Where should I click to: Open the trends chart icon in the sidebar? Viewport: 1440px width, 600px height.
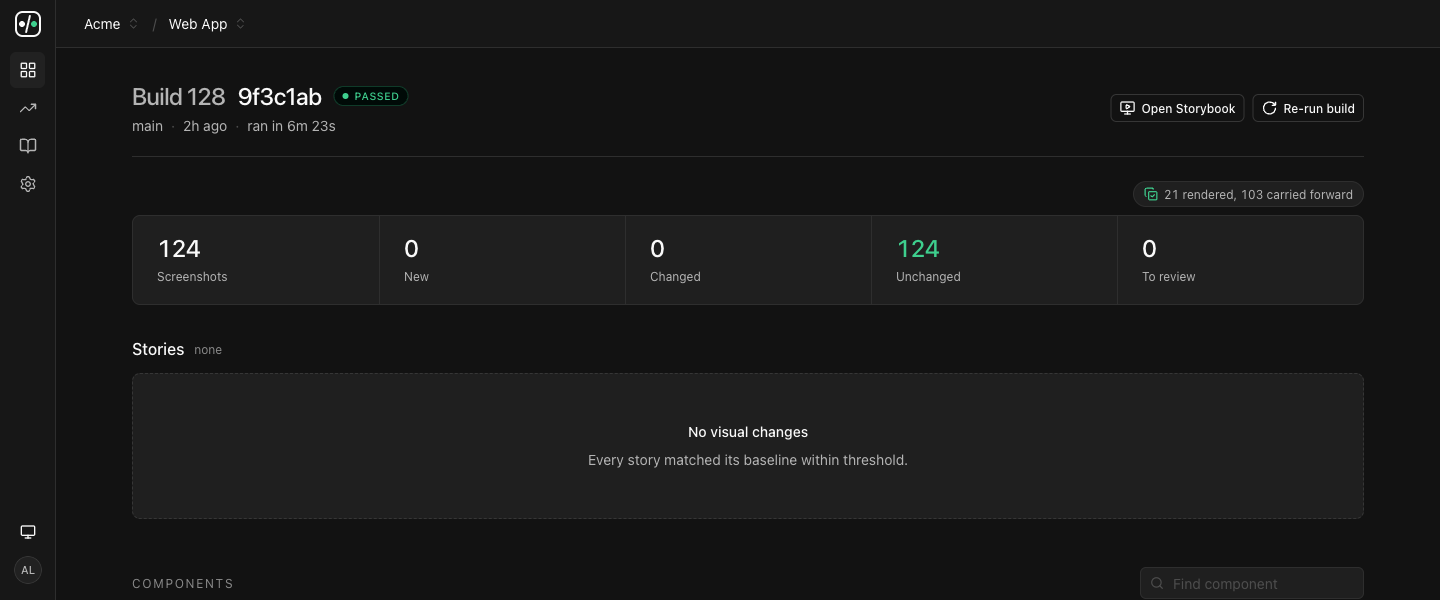coord(28,108)
